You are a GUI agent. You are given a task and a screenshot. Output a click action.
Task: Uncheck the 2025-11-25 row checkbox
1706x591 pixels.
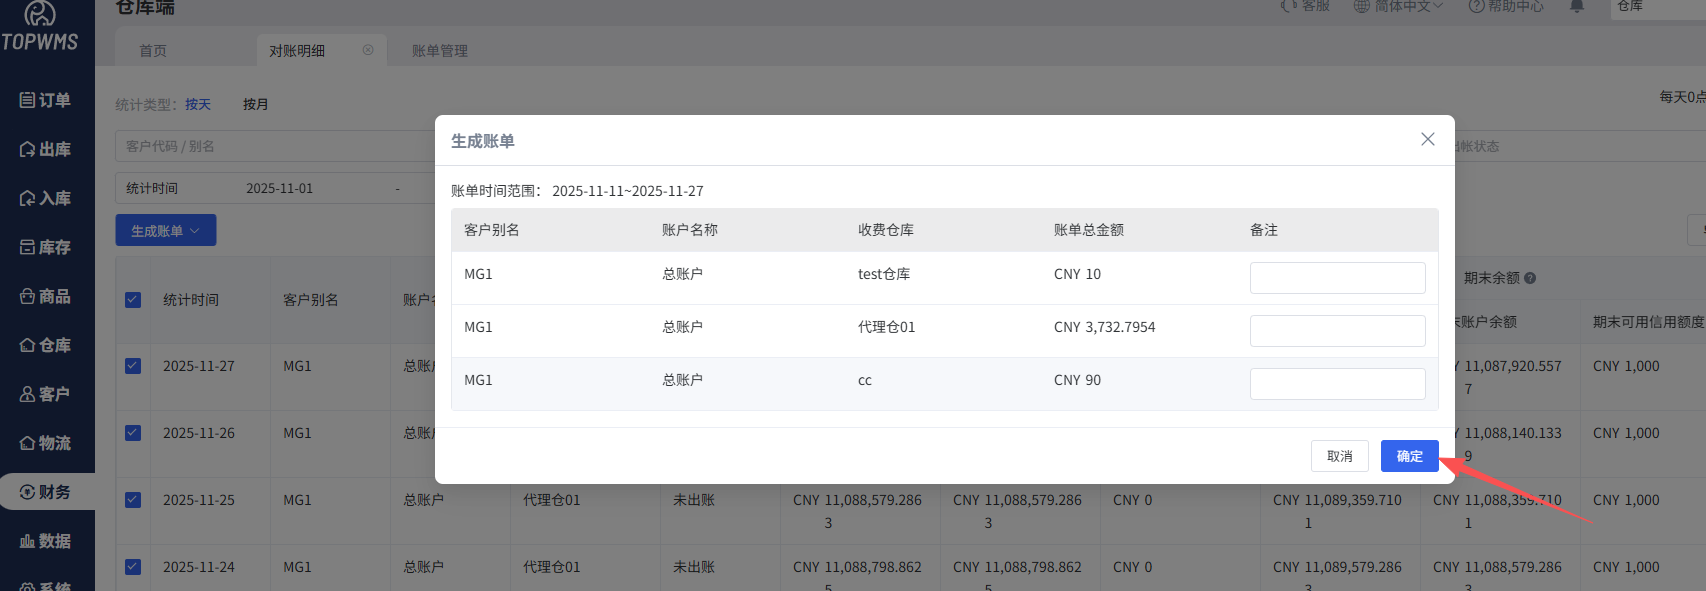tap(133, 500)
